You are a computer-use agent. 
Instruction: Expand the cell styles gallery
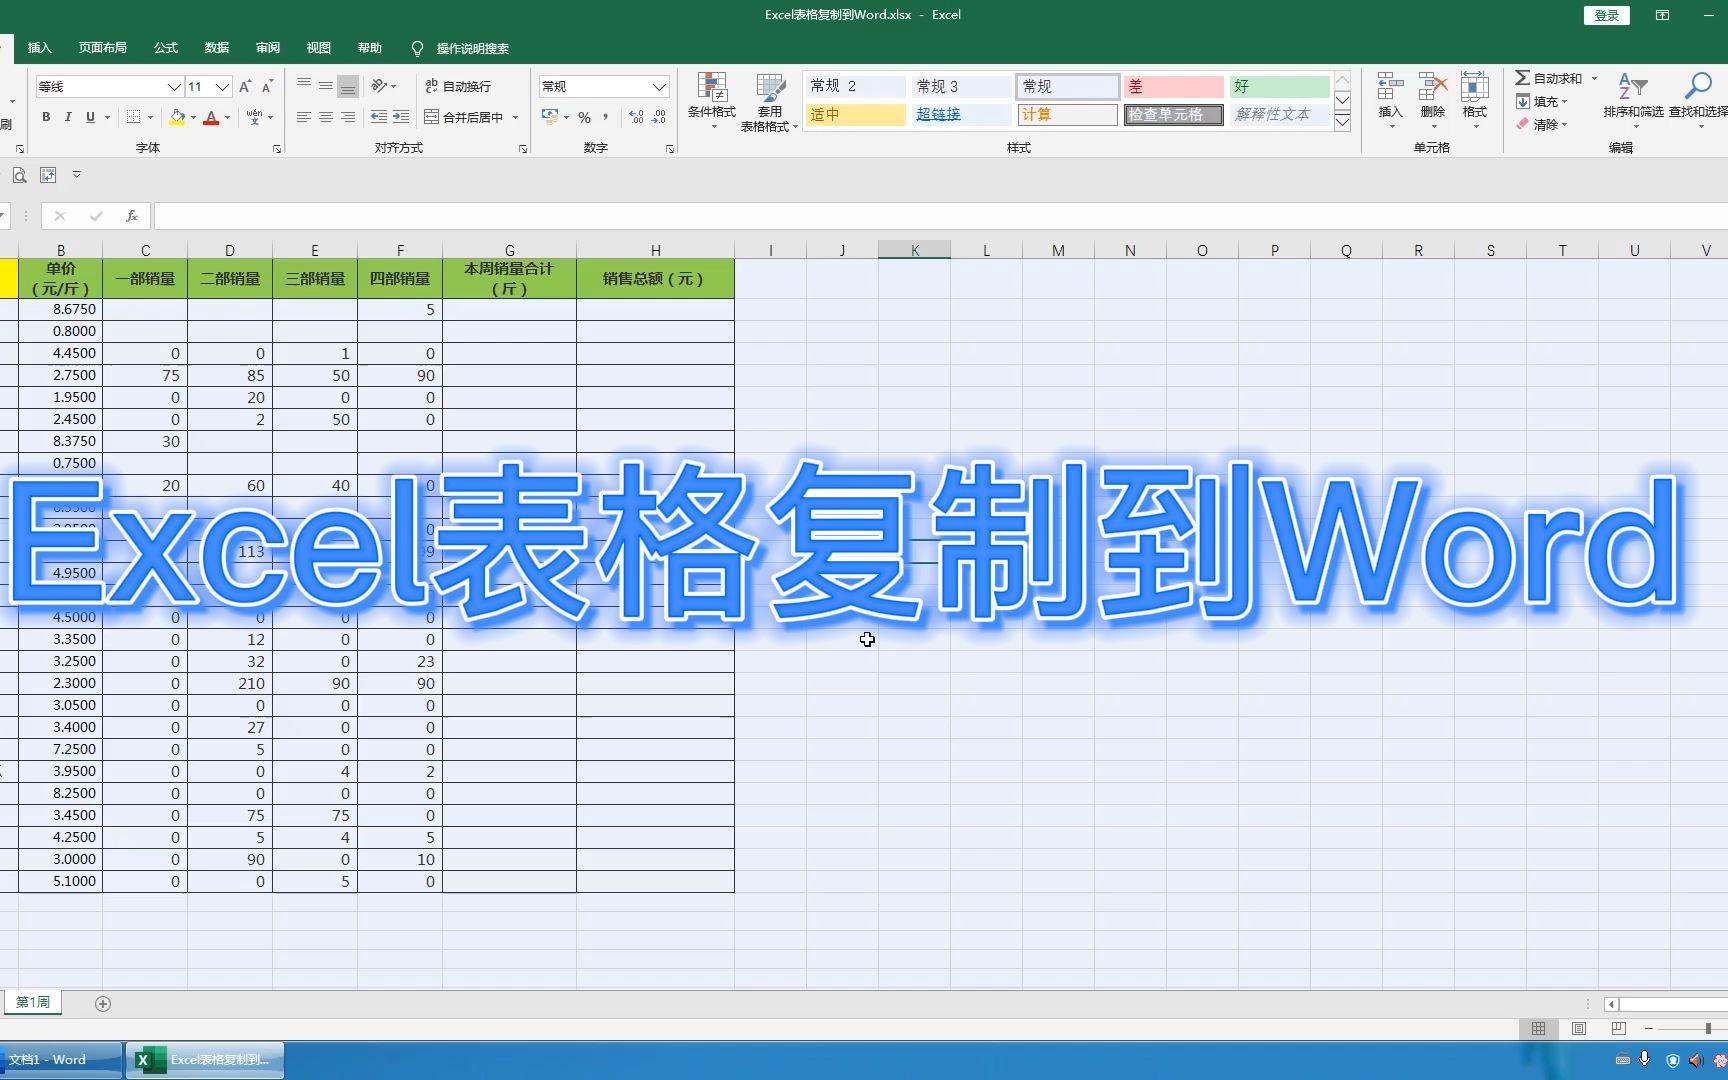tap(1343, 122)
